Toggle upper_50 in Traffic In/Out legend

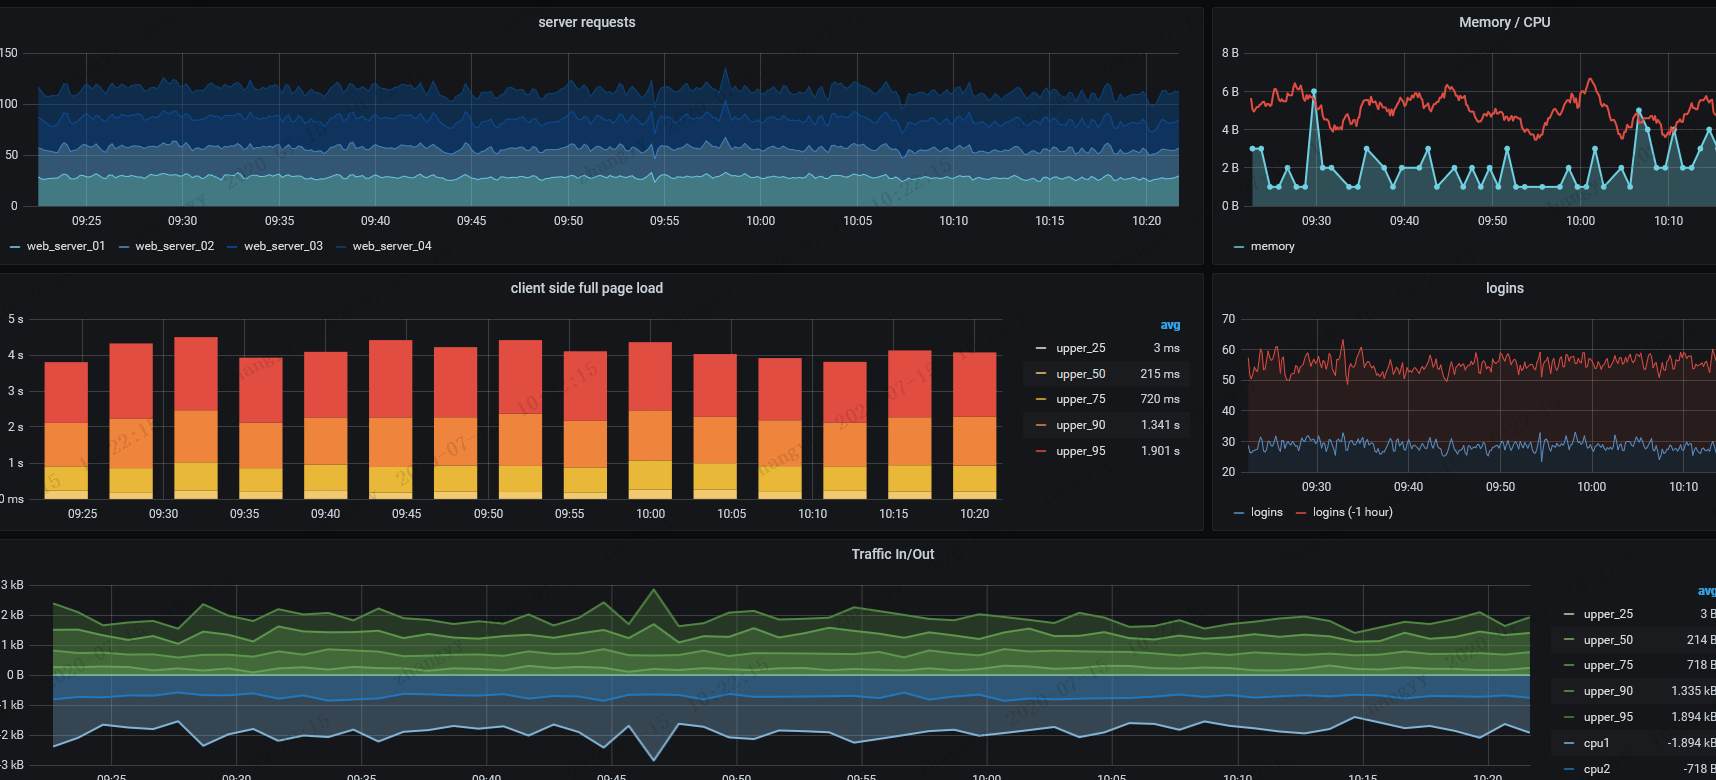(1608, 640)
